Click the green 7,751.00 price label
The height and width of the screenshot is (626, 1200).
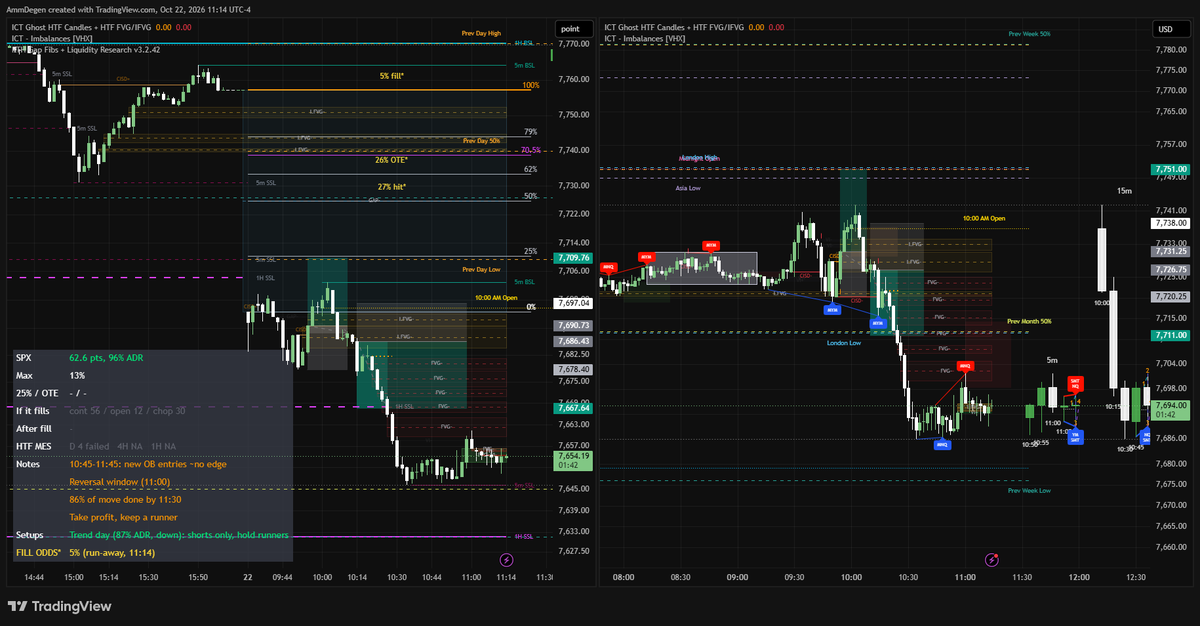[x=1169, y=170]
